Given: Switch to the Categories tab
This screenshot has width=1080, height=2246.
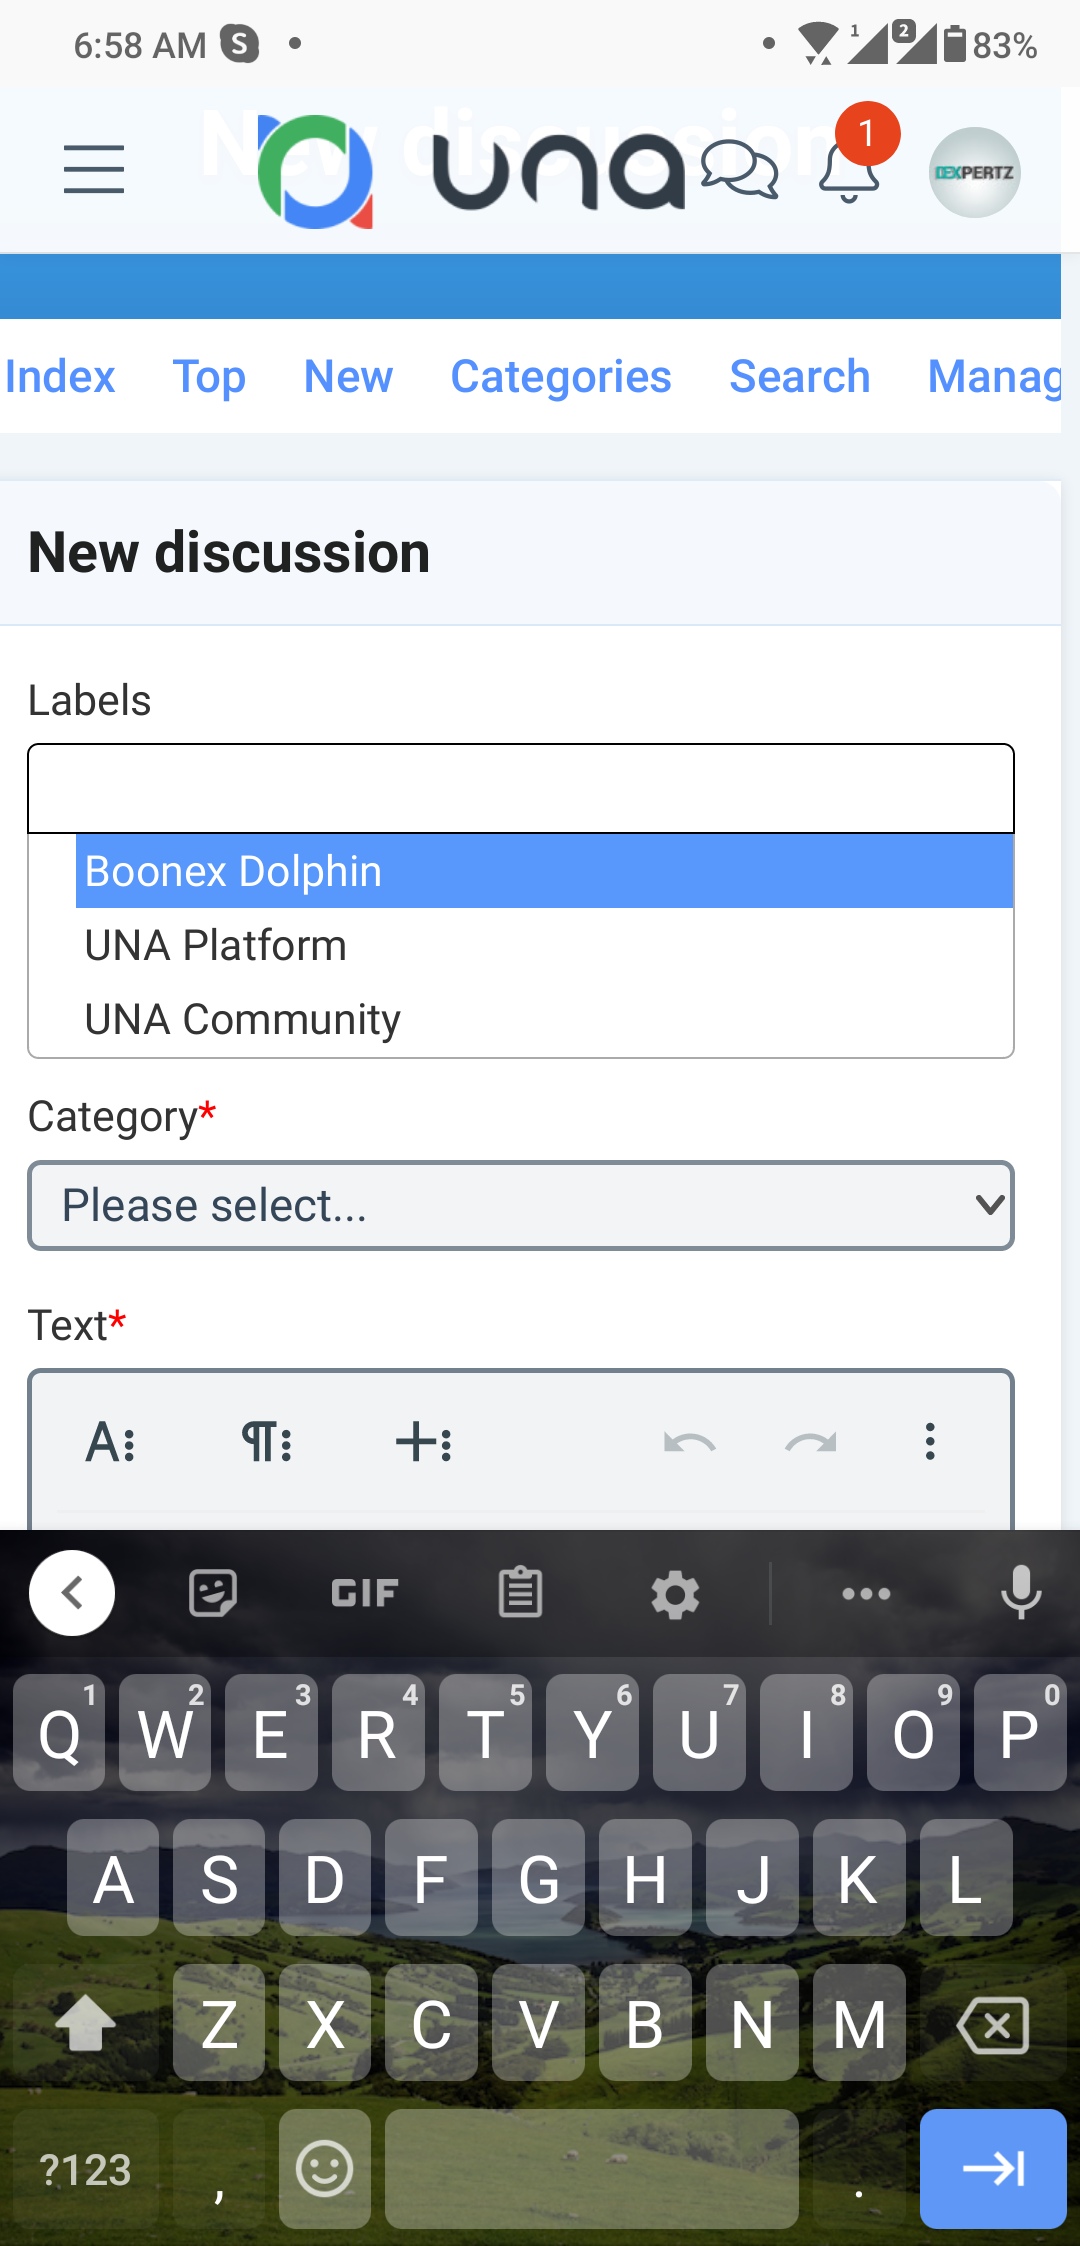Looking at the screenshot, I should pyautogui.click(x=560, y=377).
